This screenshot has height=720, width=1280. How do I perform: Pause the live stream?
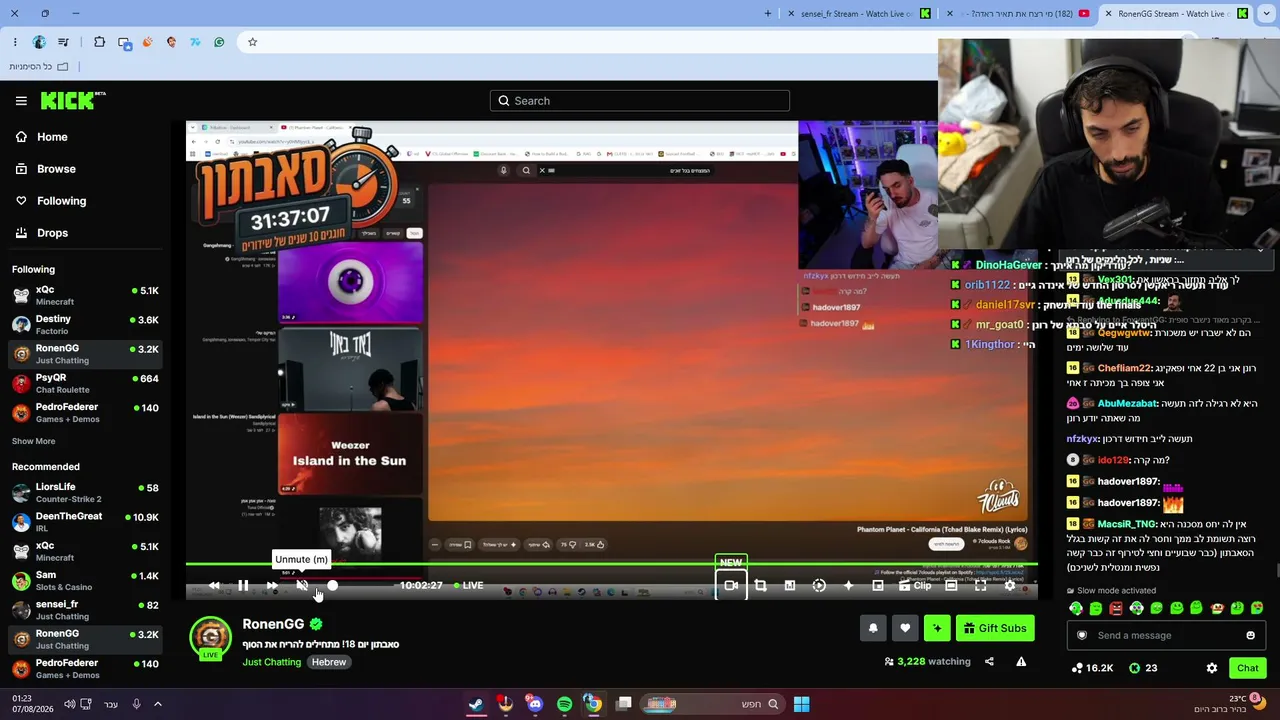[x=243, y=586]
